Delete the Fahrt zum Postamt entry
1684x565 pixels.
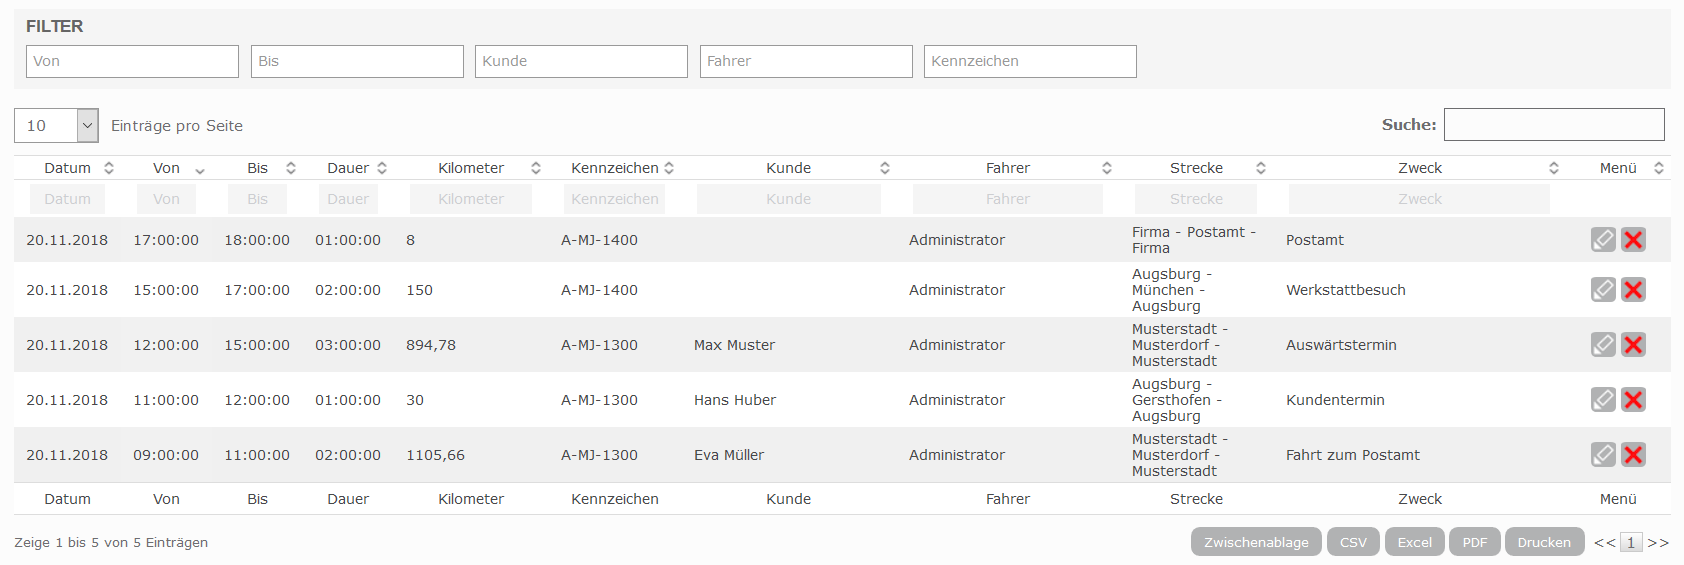pyautogui.click(x=1633, y=455)
